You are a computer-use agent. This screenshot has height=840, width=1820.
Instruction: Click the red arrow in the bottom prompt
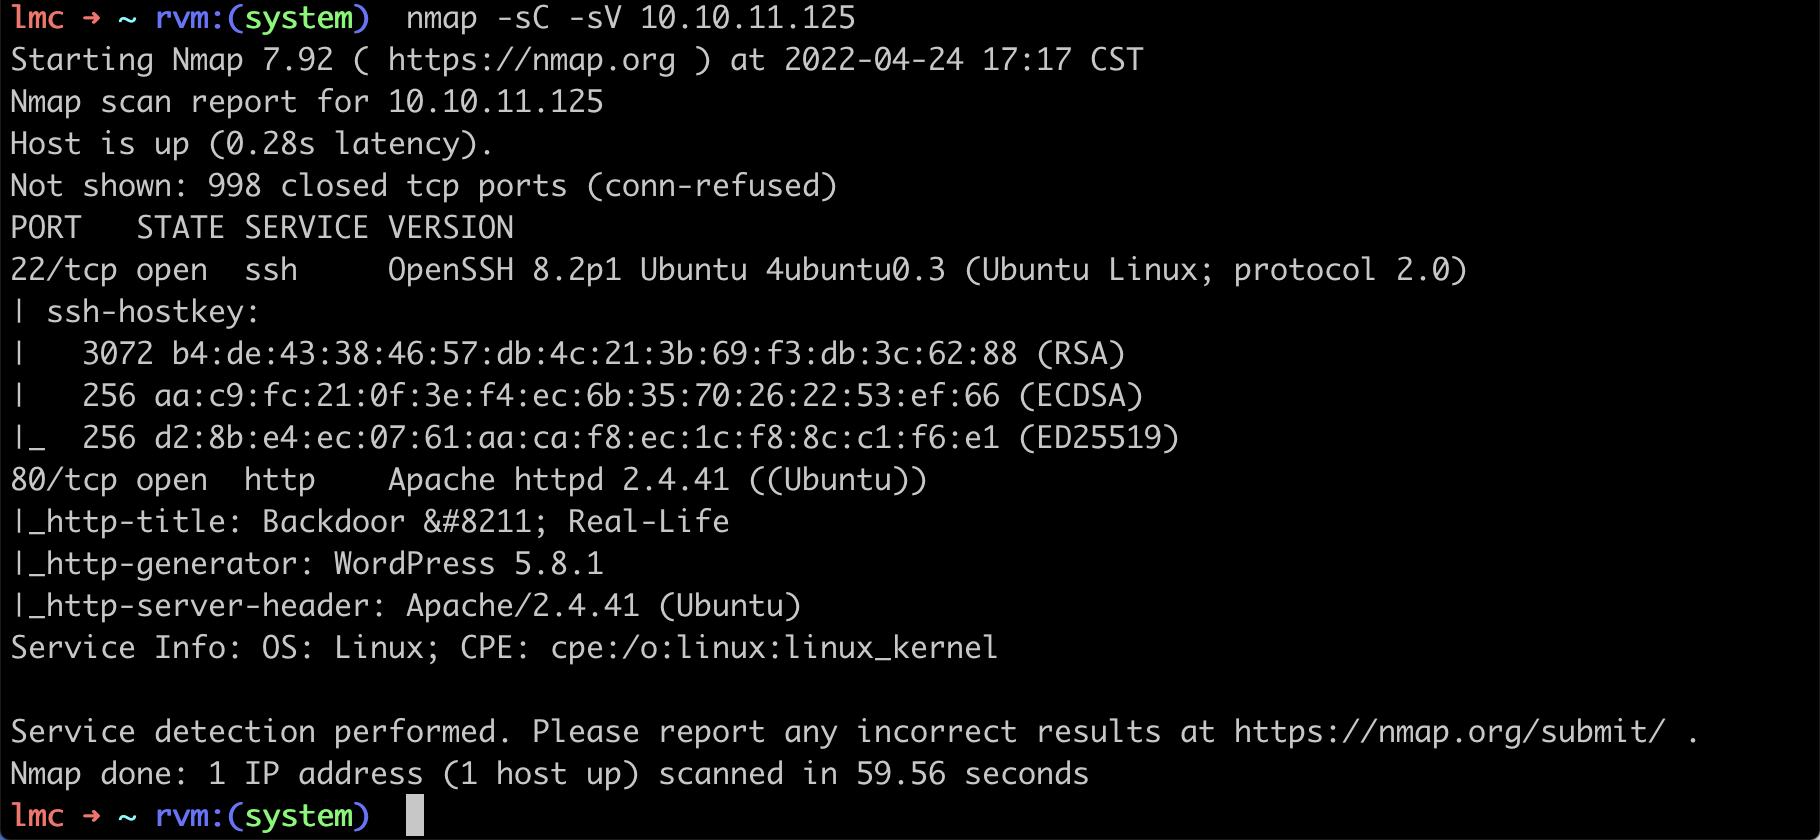92,816
